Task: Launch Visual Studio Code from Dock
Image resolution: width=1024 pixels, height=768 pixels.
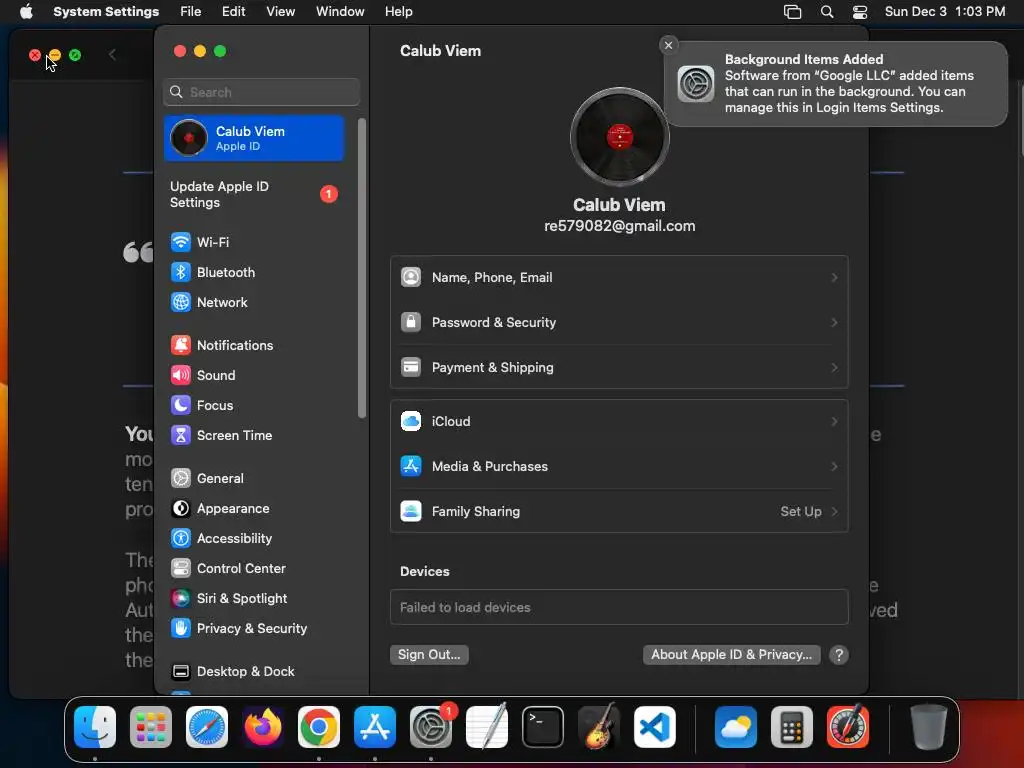Action: pos(654,727)
